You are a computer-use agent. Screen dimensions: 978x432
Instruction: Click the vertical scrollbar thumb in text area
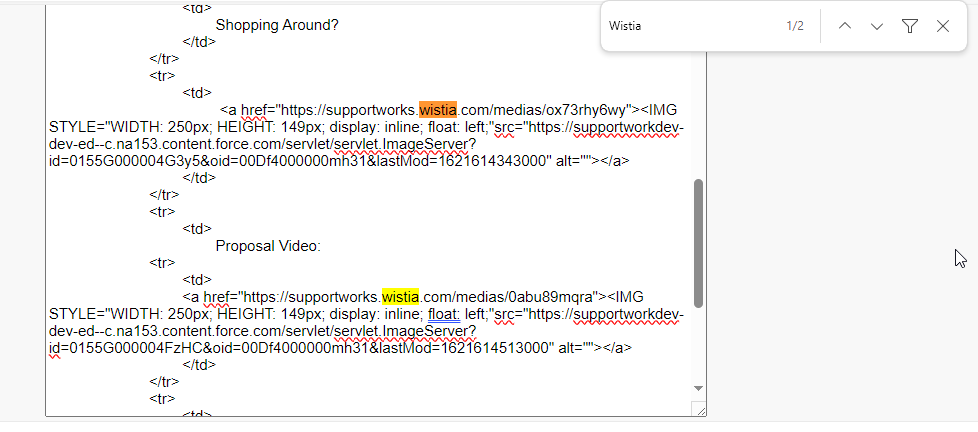(699, 243)
